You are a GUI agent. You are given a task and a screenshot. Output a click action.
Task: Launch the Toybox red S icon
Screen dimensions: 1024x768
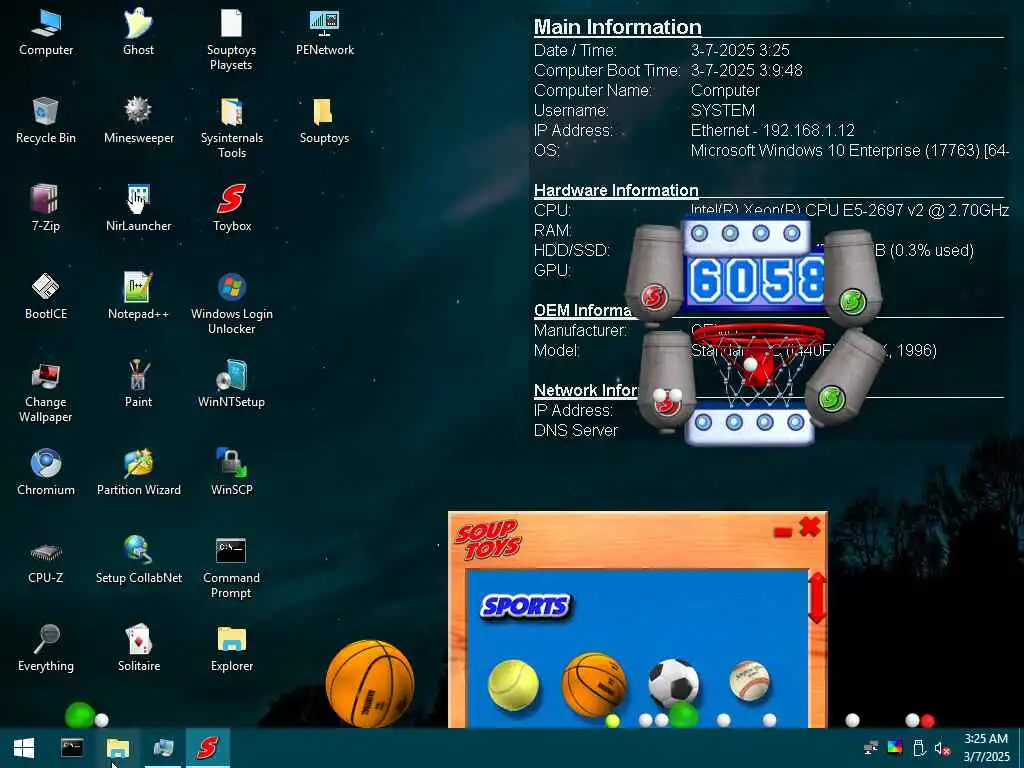231,208
